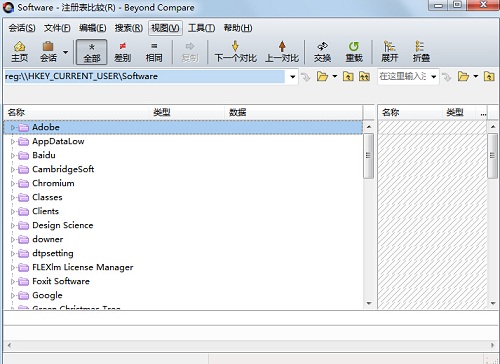Screen dimensions: 500x364
Task: Select the dtpsetting key
Action: [x=53, y=253]
